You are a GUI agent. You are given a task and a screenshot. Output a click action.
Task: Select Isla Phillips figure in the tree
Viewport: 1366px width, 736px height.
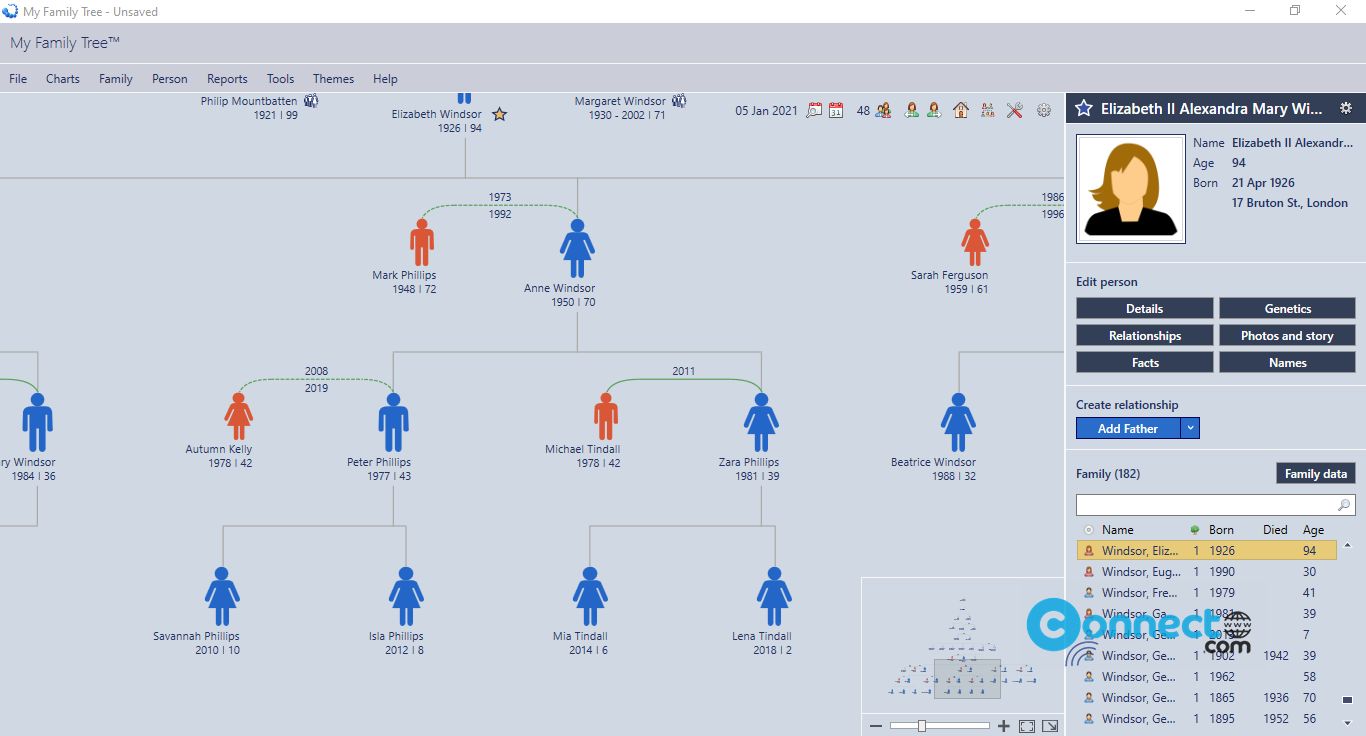click(x=406, y=597)
